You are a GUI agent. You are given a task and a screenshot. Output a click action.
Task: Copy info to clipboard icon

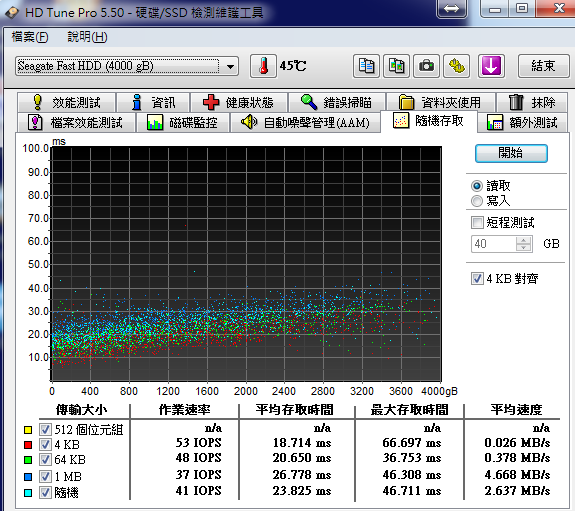pos(366,66)
